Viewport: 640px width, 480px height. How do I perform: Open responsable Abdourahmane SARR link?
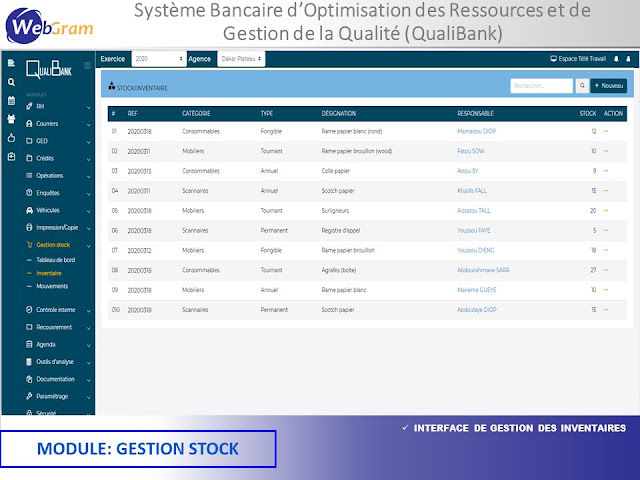pos(483,270)
